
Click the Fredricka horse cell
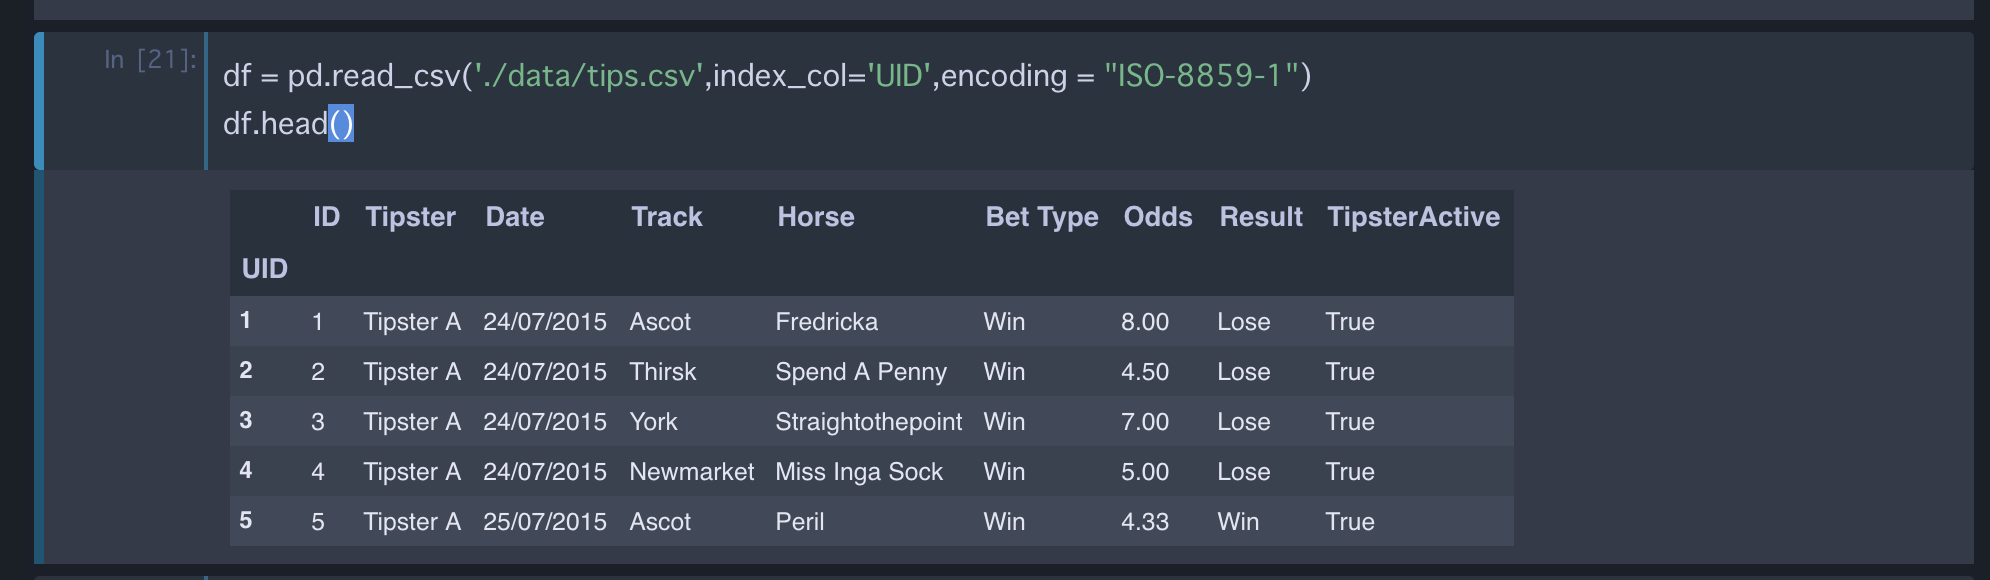[x=827, y=322]
